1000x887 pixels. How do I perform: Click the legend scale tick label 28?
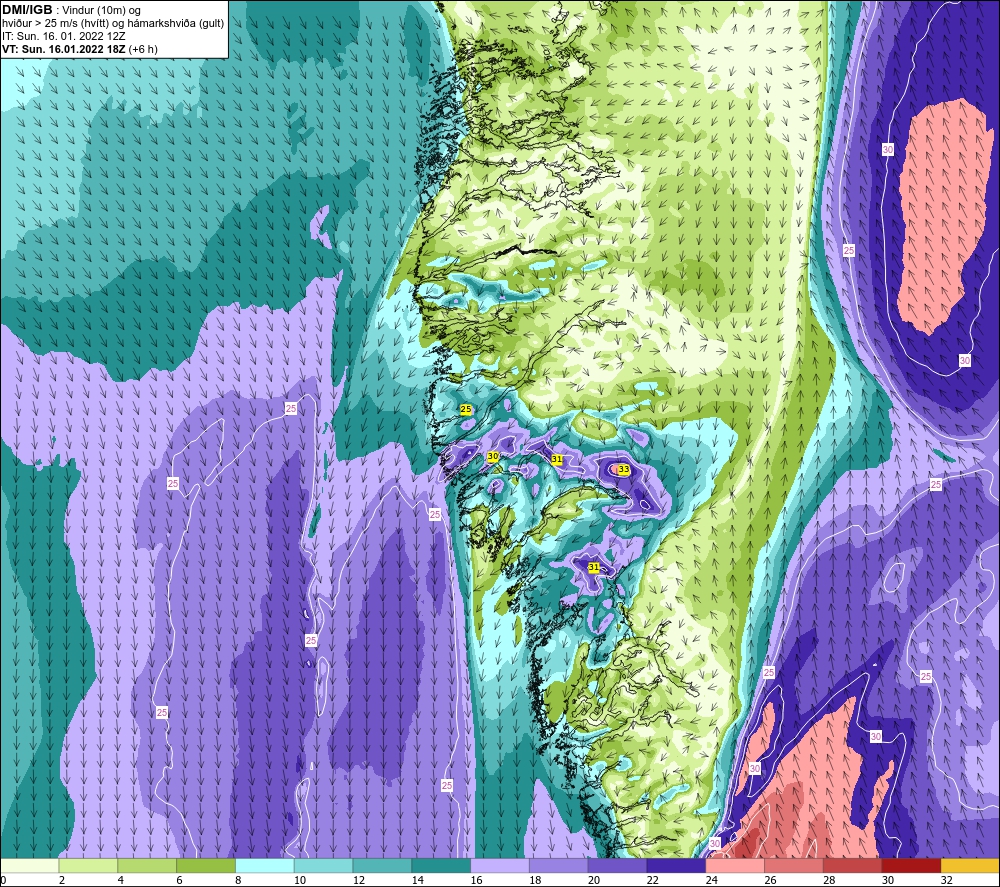829,880
